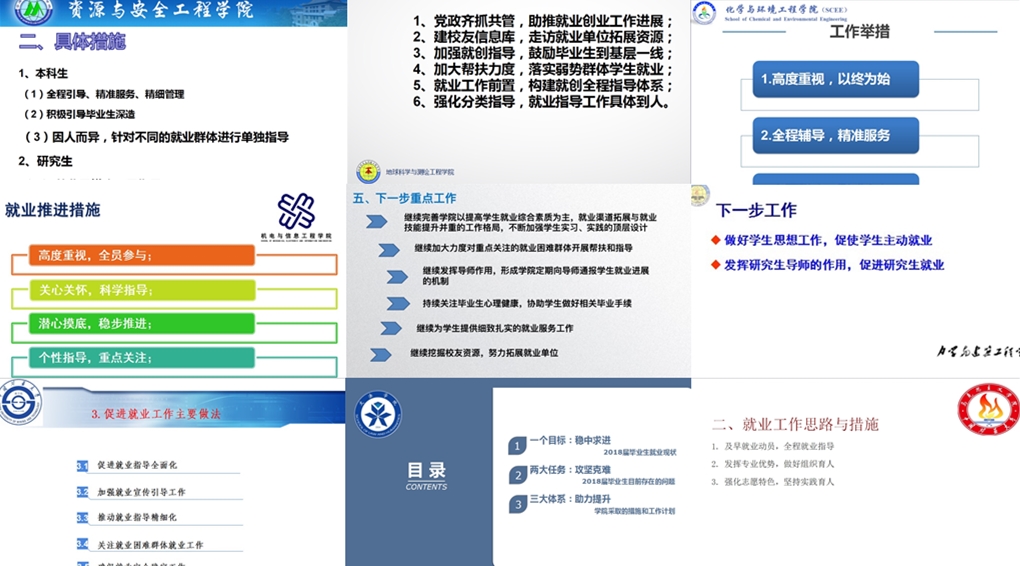Click number badge 3 next to 助力提升

coord(517,504)
